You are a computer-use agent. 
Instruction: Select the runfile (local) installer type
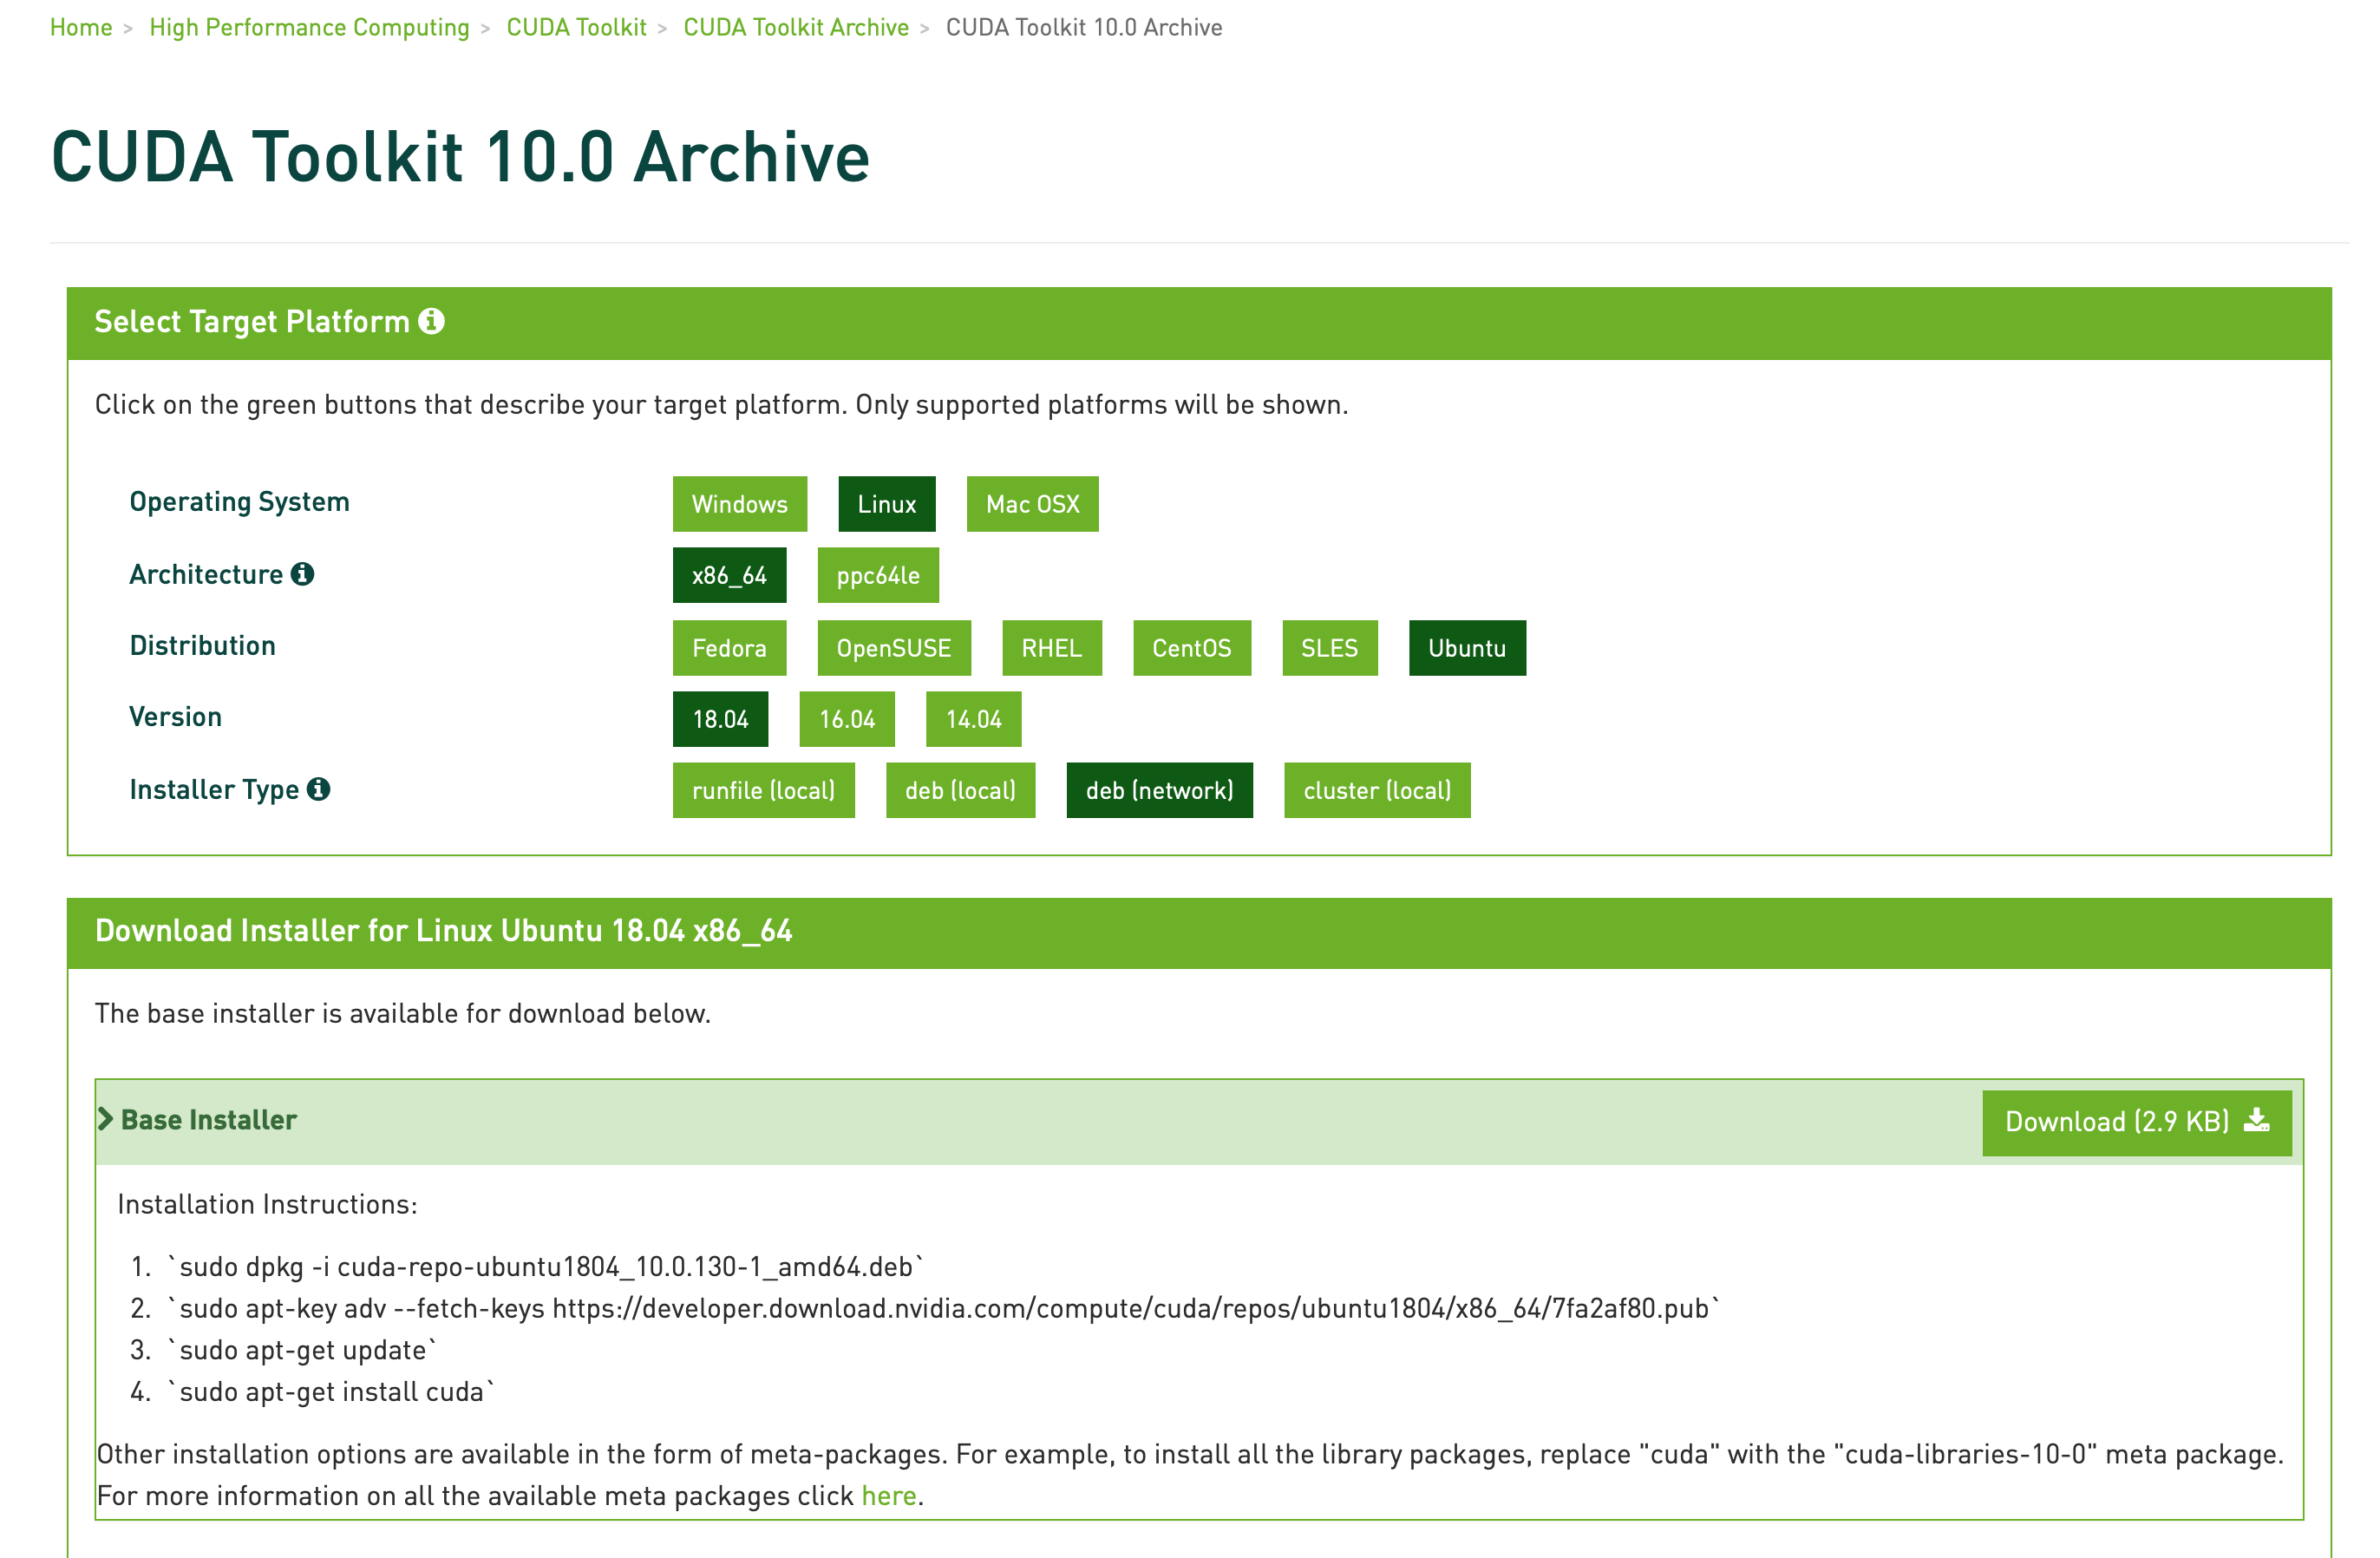click(x=763, y=791)
